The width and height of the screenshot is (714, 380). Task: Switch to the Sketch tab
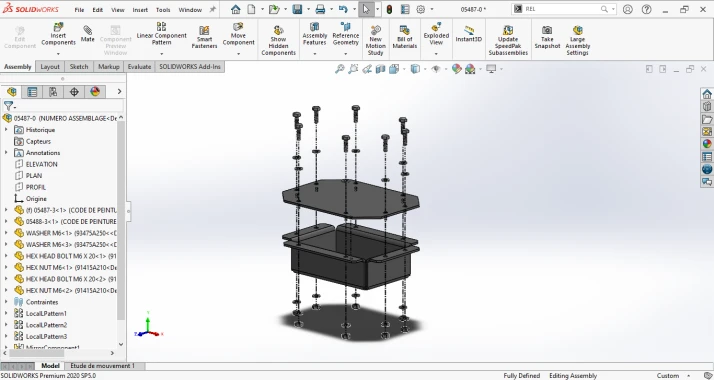coord(79,66)
